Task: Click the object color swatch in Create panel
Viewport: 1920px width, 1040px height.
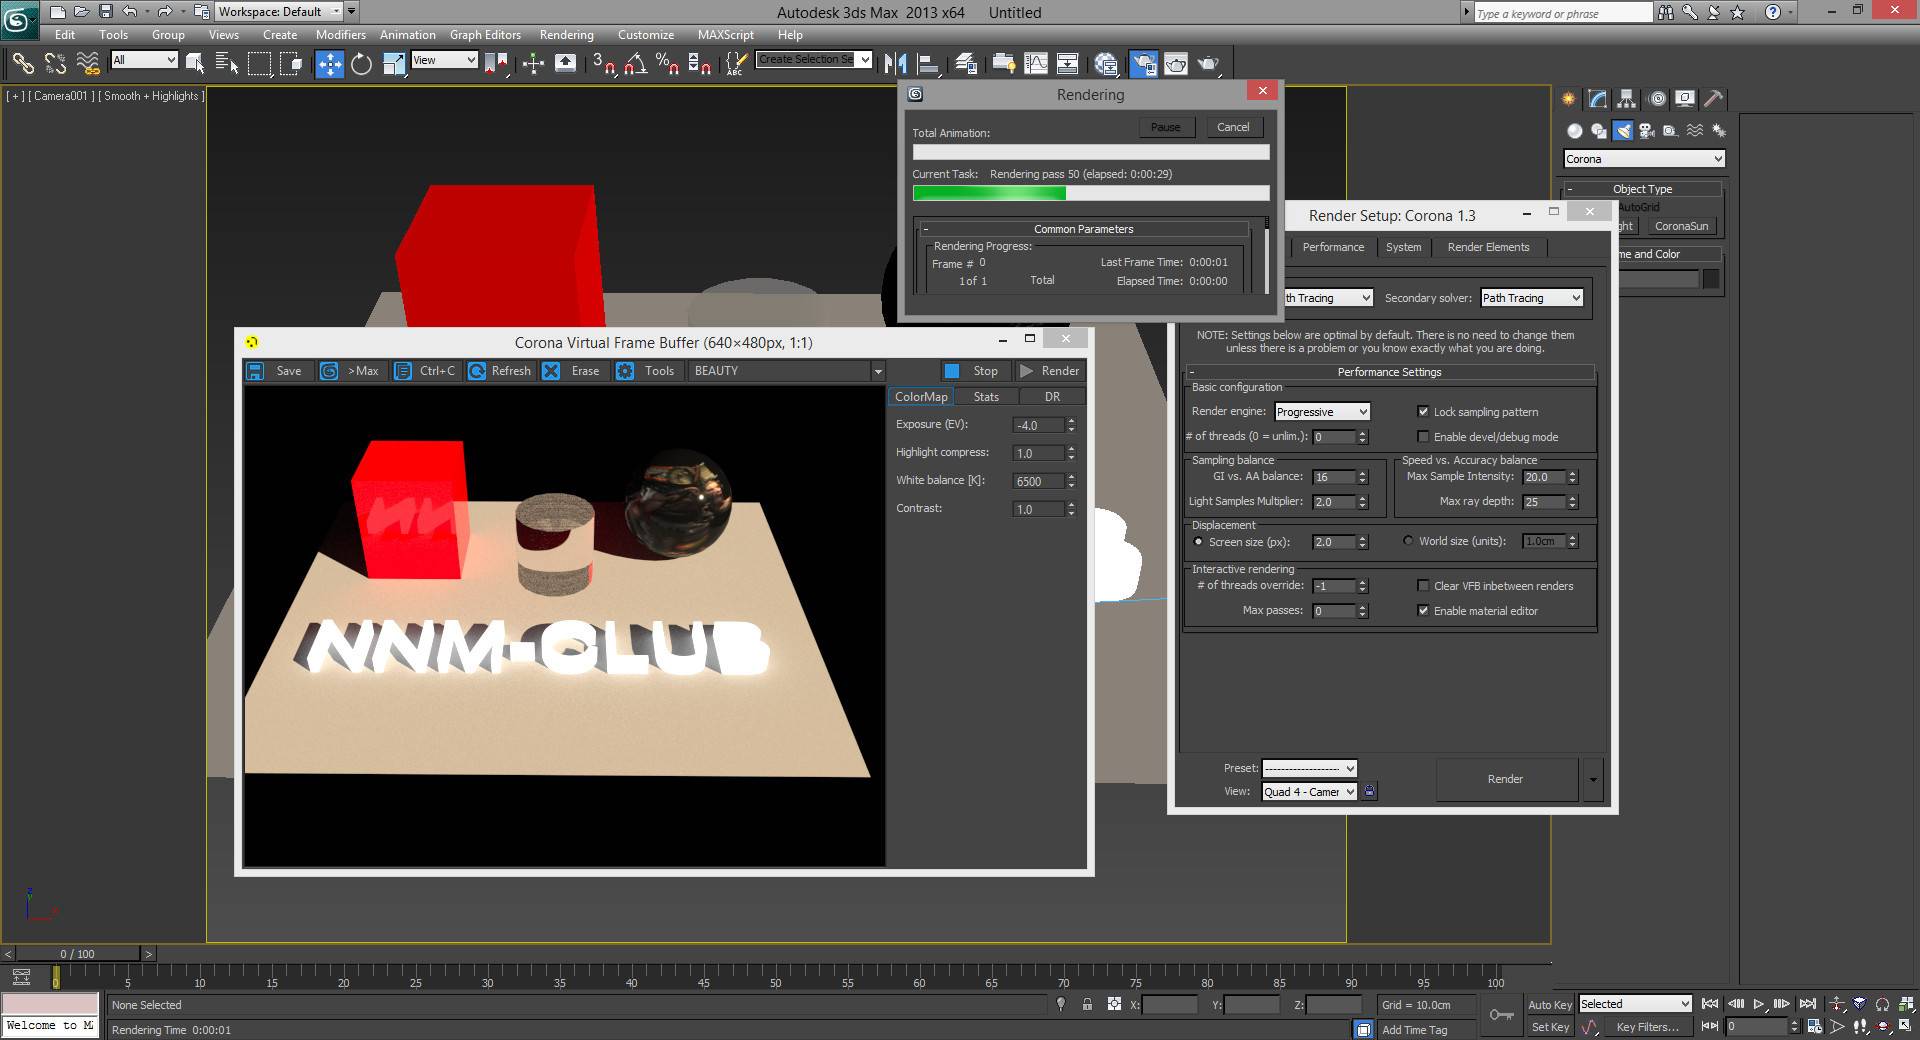Action: tap(1711, 280)
